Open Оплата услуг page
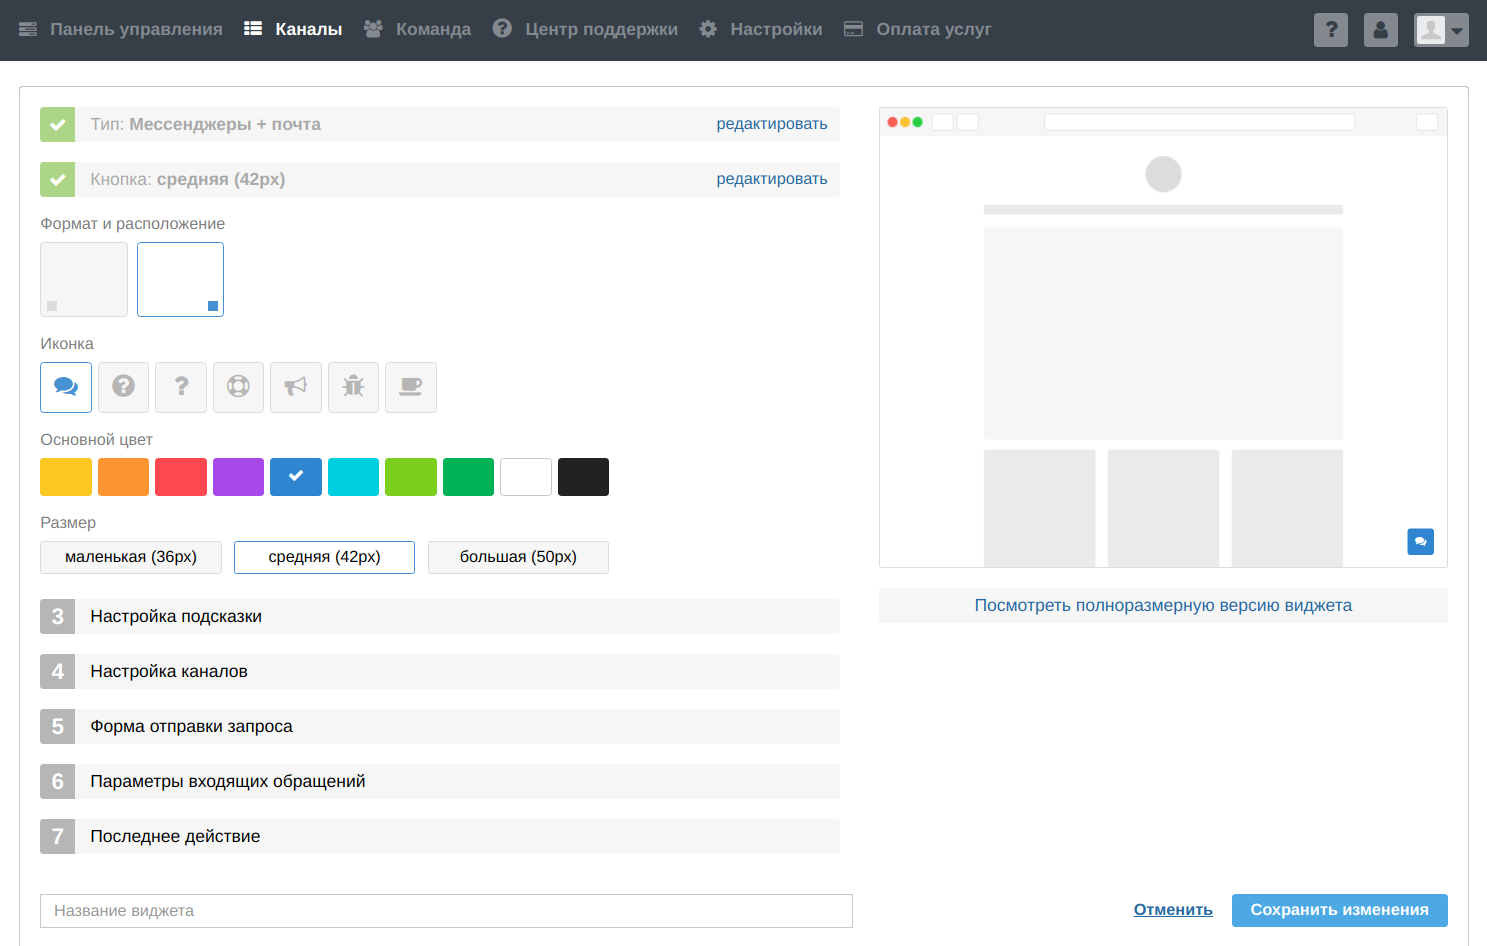This screenshot has height=946, width=1487. pyautogui.click(x=918, y=30)
